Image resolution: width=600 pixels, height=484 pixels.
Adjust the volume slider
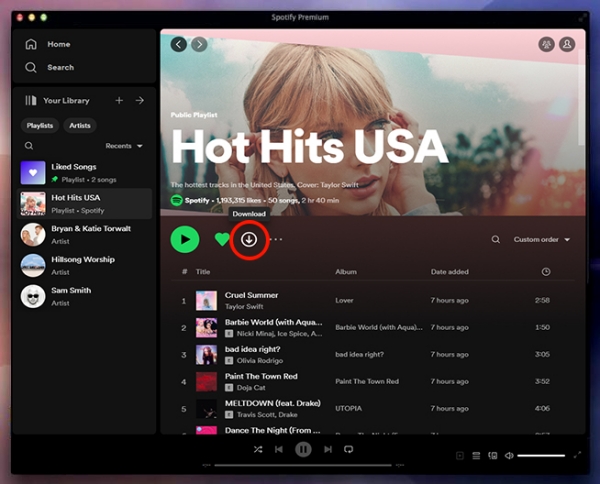click(541, 455)
